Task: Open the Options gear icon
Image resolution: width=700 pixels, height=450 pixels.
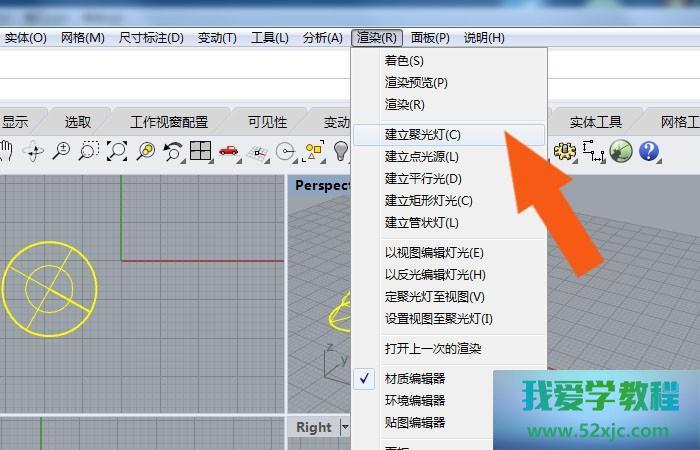Action: 565,151
